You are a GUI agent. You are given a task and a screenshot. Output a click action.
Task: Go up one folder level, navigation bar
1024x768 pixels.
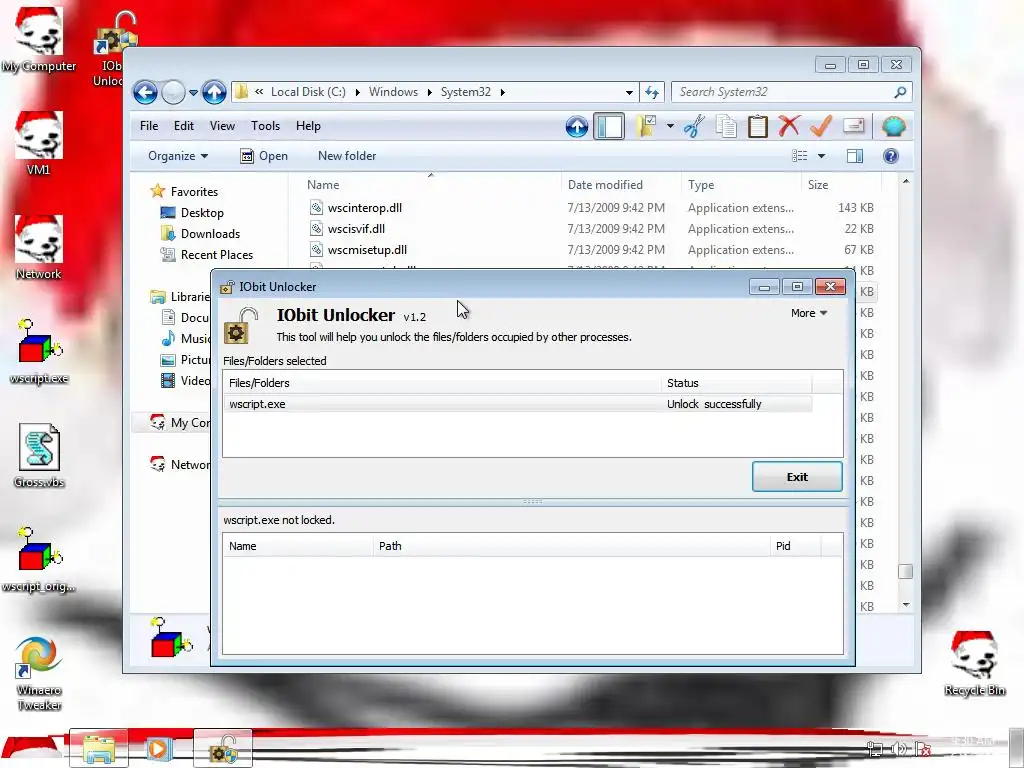(x=214, y=92)
